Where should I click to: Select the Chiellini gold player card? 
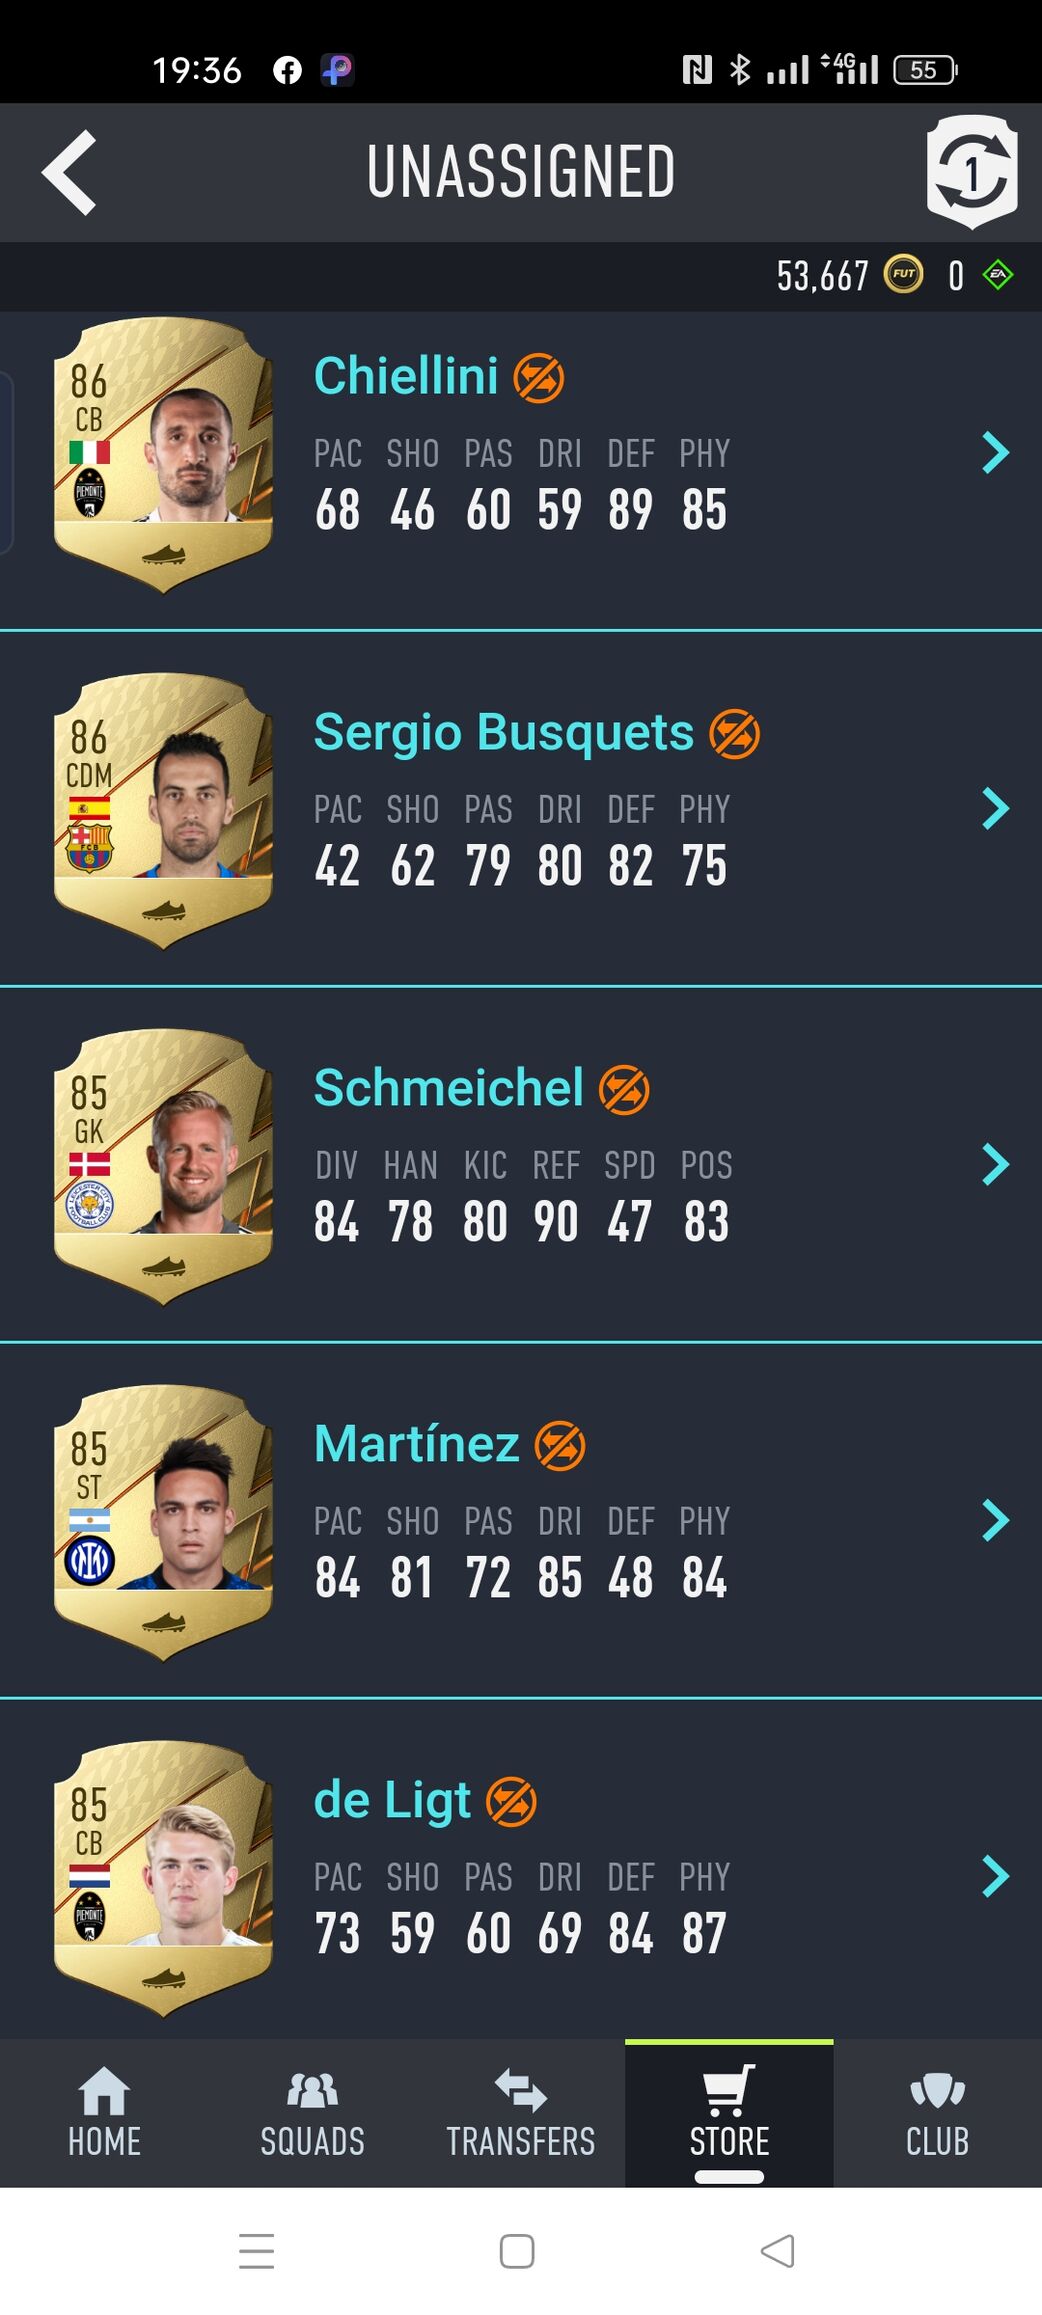coord(163,455)
